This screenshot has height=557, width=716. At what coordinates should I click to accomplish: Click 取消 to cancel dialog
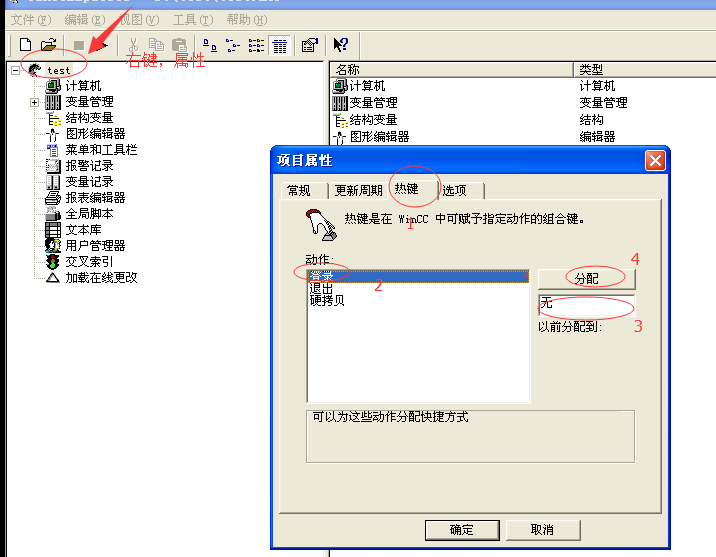click(542, 530)
